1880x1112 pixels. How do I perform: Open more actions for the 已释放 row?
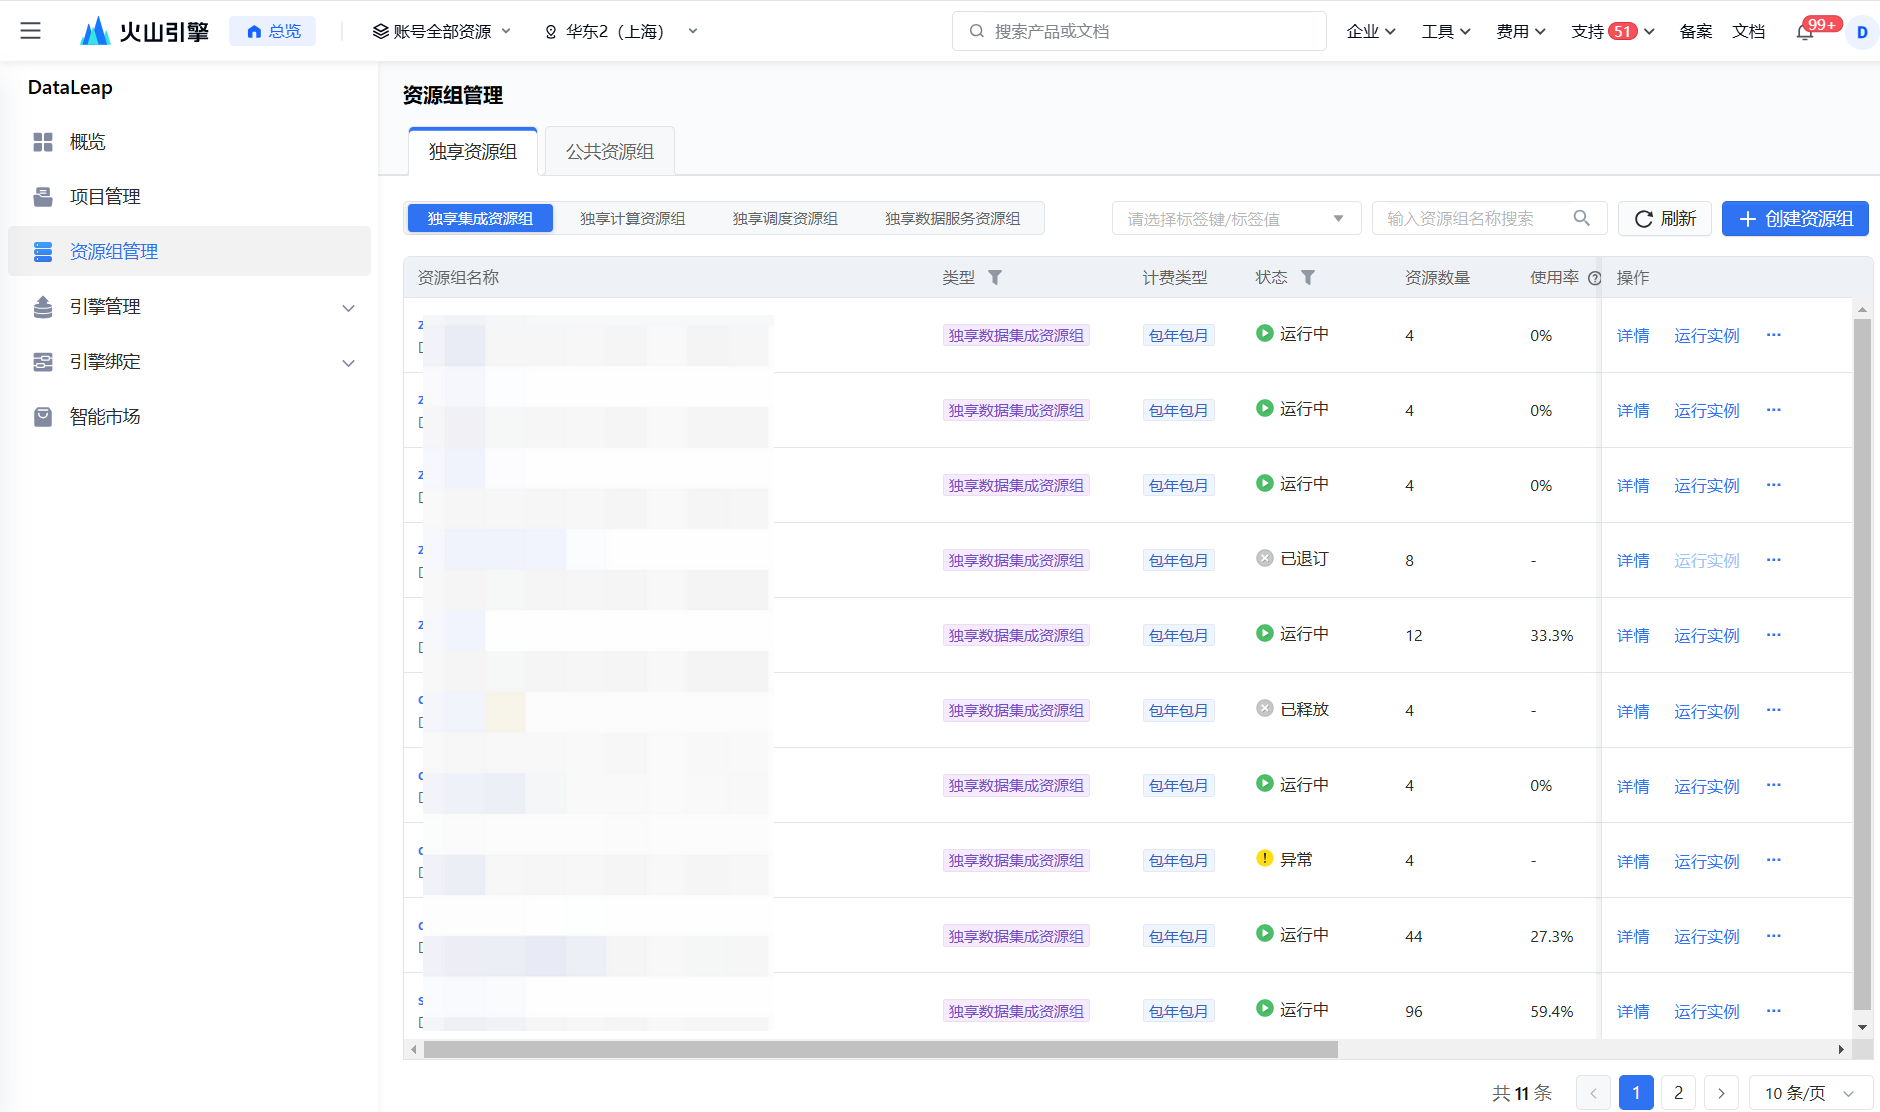click(x=1773, y=710)
